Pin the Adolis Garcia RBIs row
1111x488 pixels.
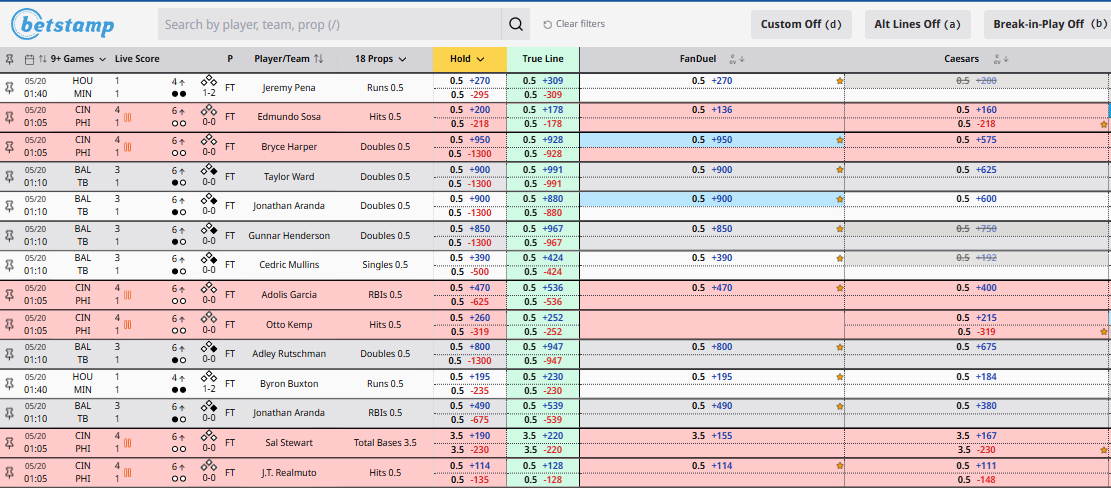pos(9,295)
